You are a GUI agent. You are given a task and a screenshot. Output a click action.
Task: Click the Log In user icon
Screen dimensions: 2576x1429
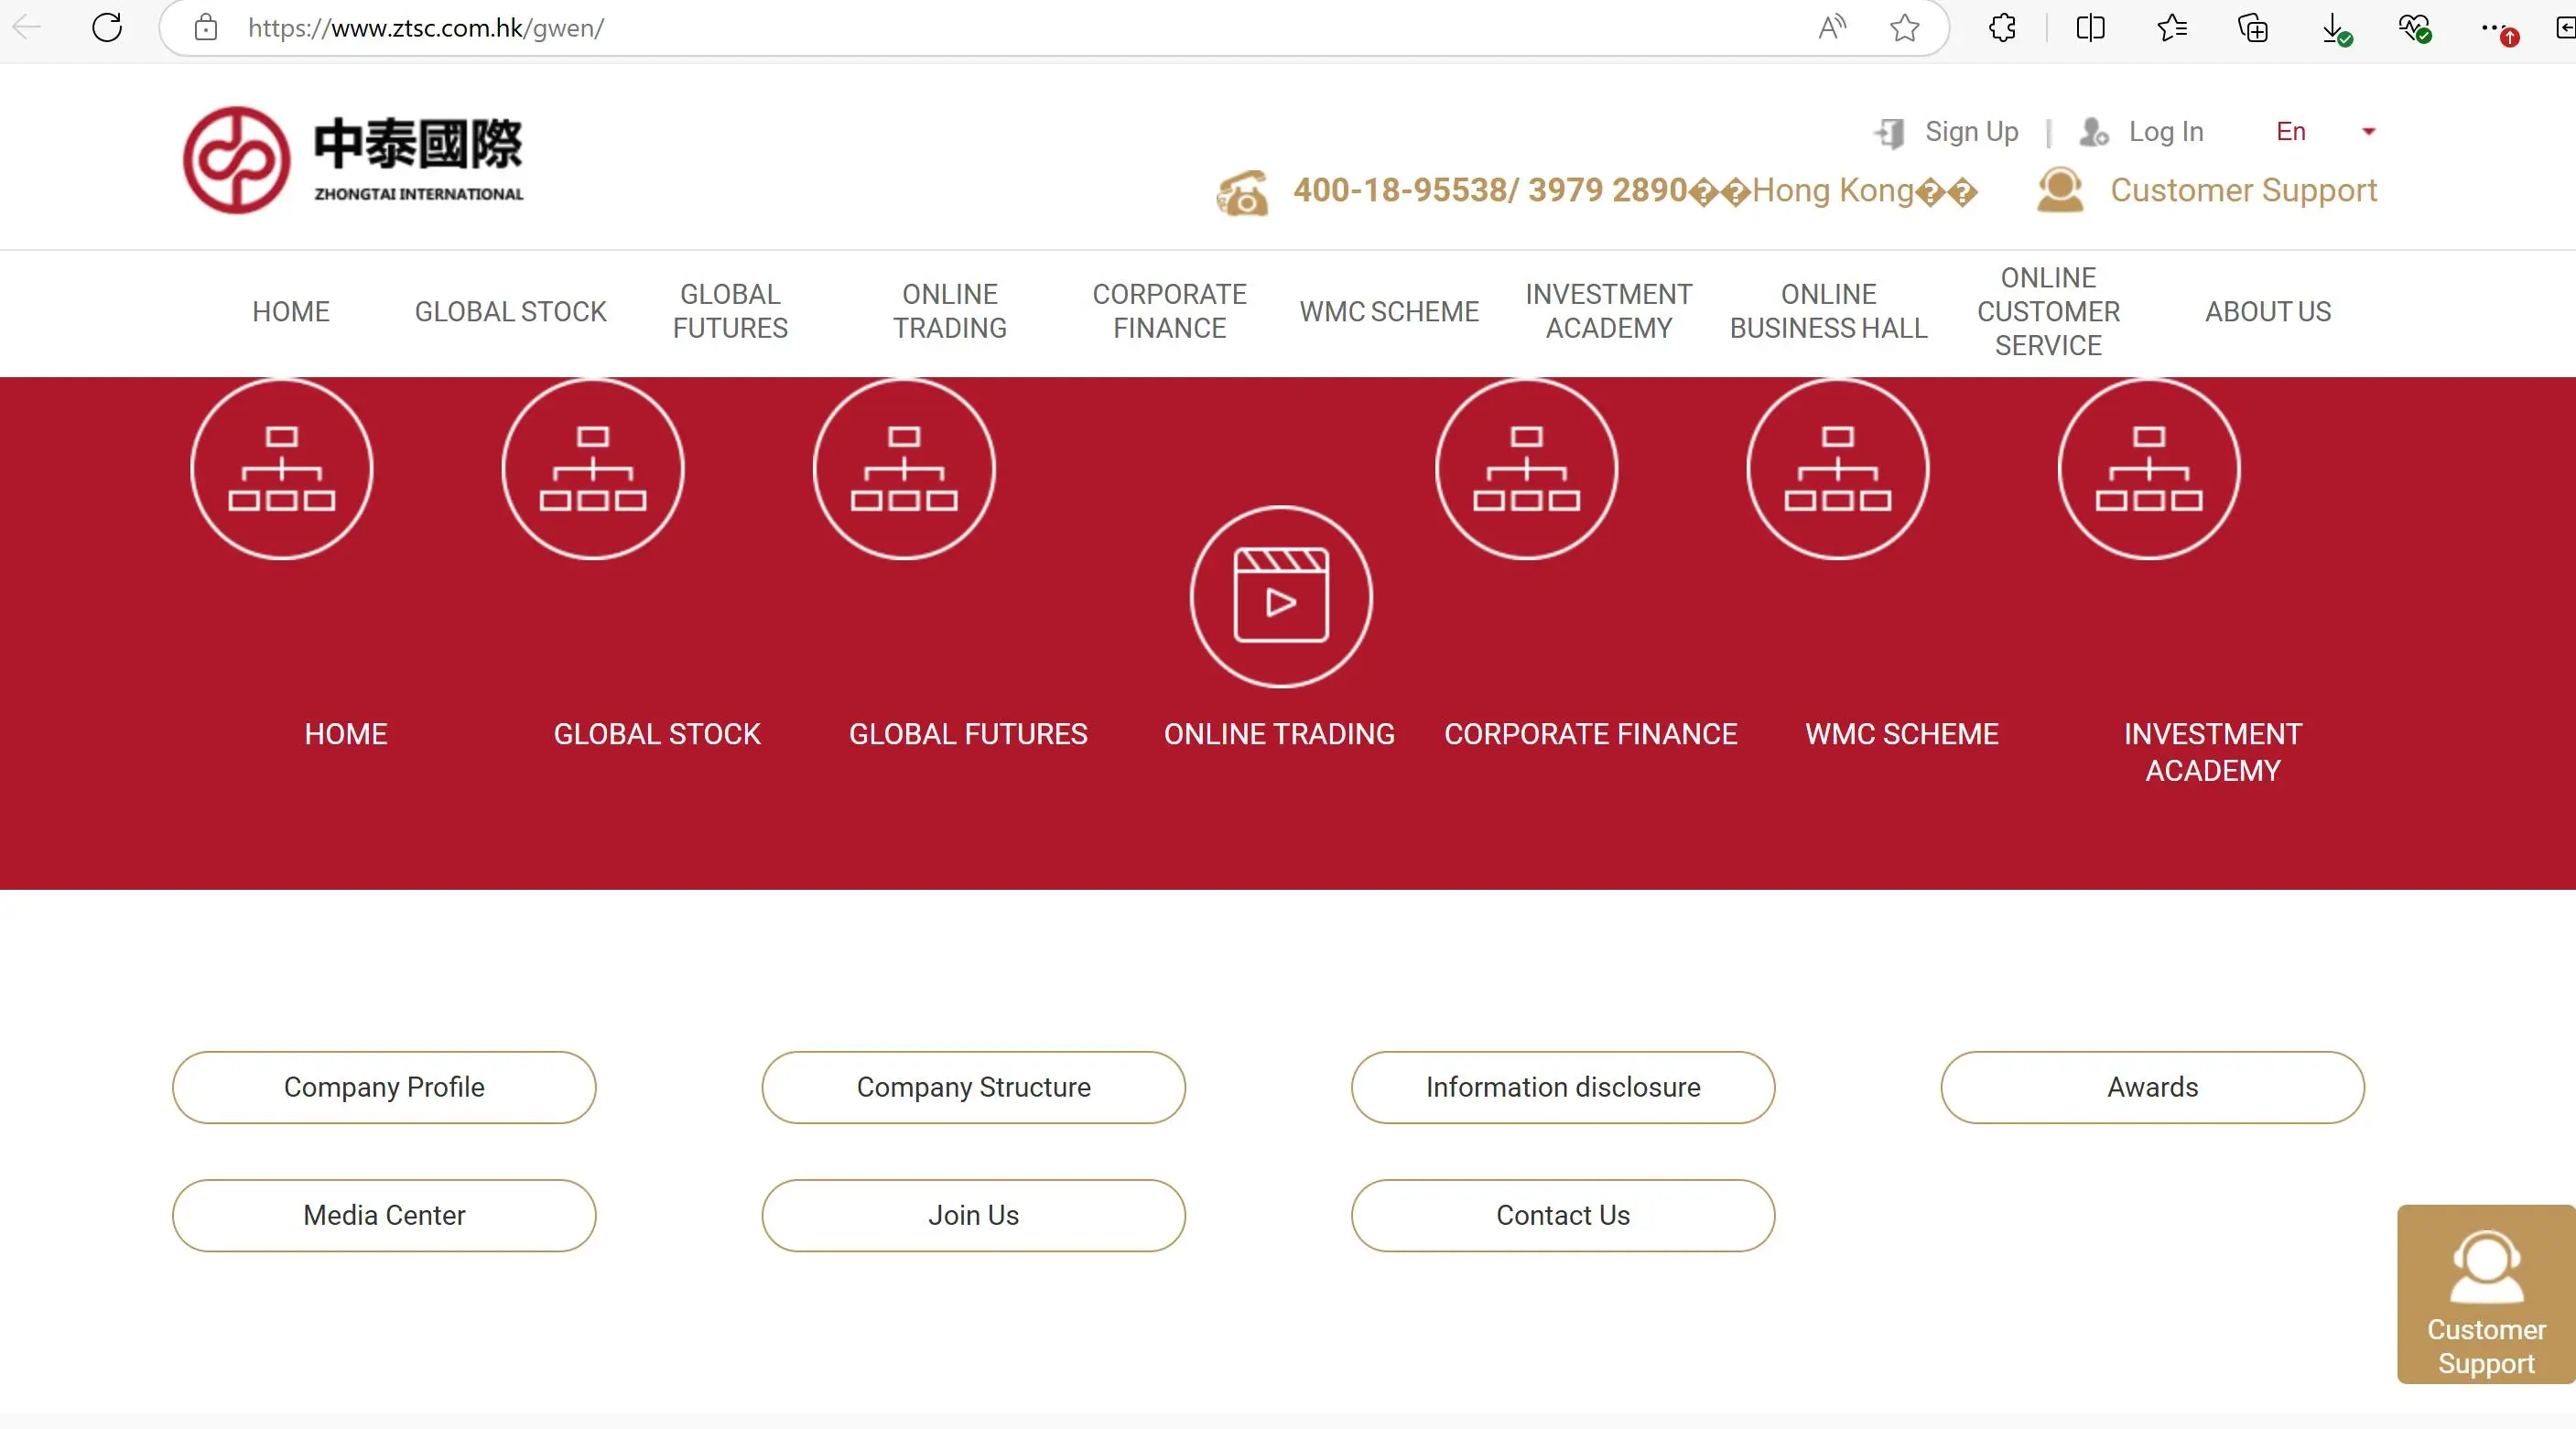pyautogui.click(x=2094, y=132)
